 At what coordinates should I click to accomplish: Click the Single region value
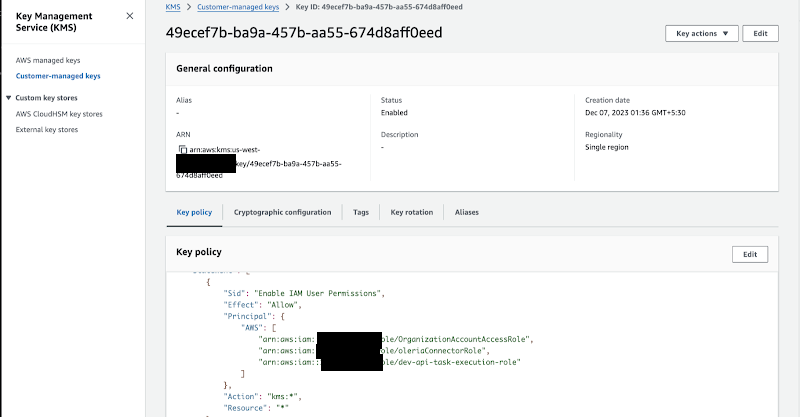pyautogui.click(x=607, y=147)
